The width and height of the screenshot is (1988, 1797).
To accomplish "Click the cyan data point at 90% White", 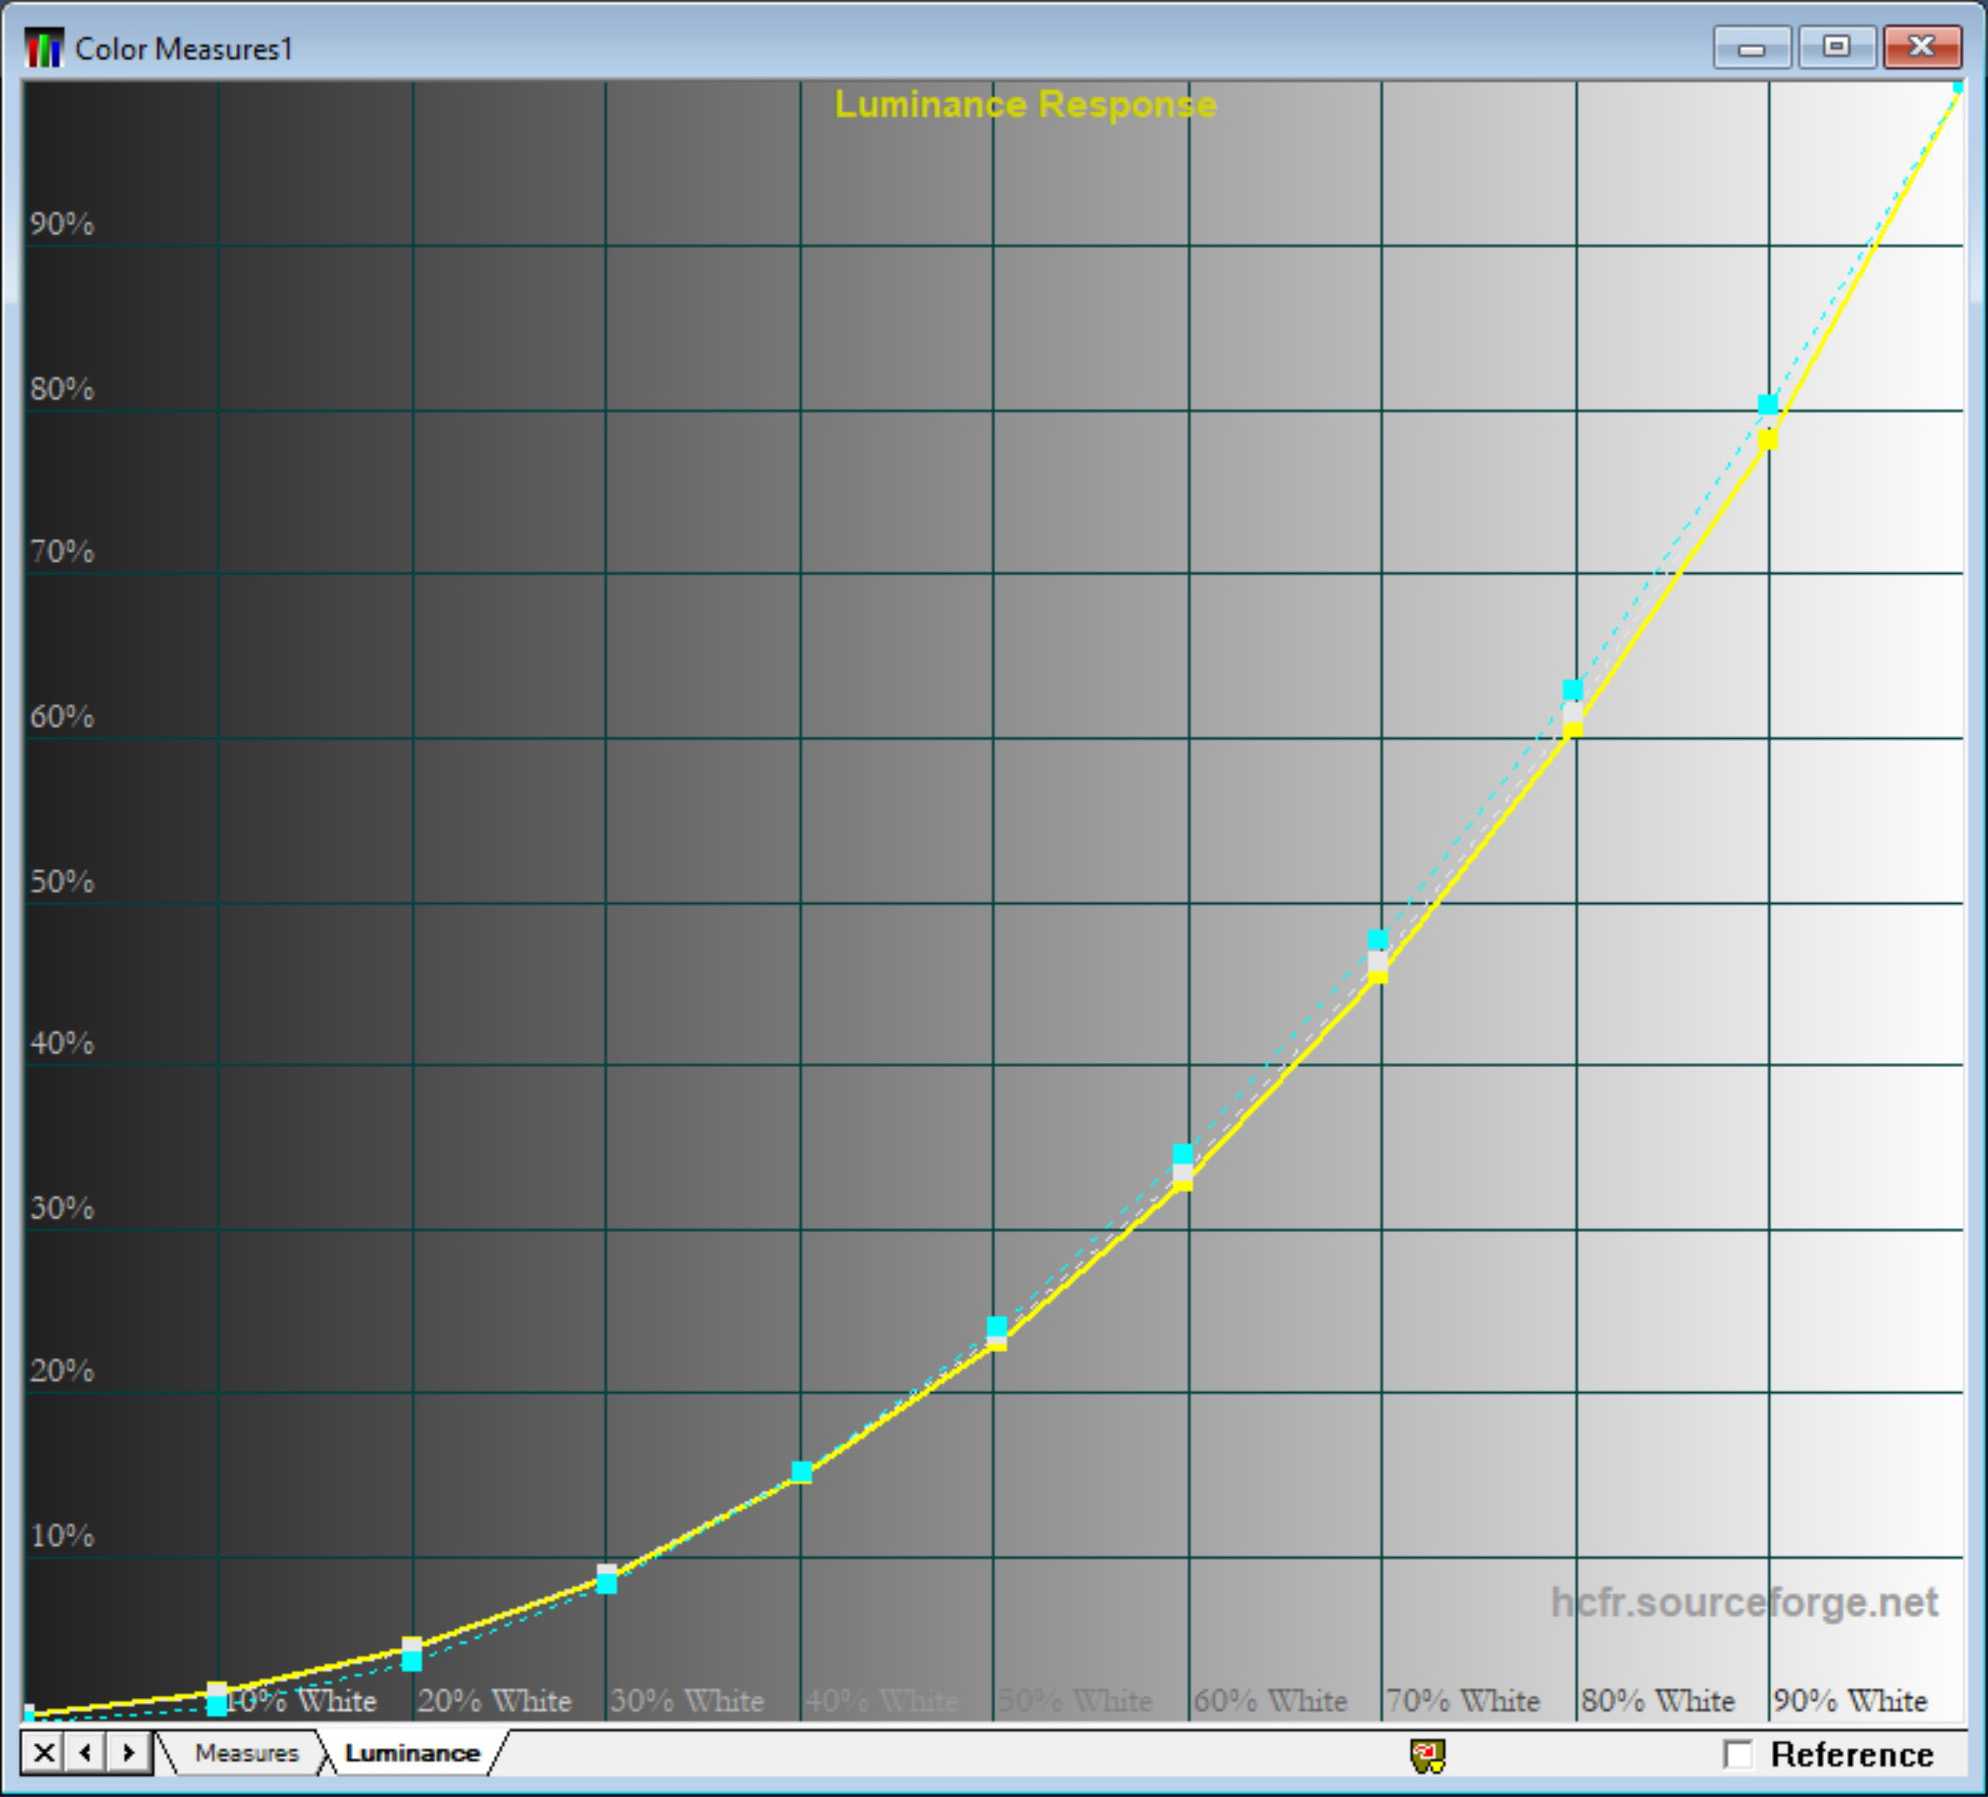I will (1767, 404).
